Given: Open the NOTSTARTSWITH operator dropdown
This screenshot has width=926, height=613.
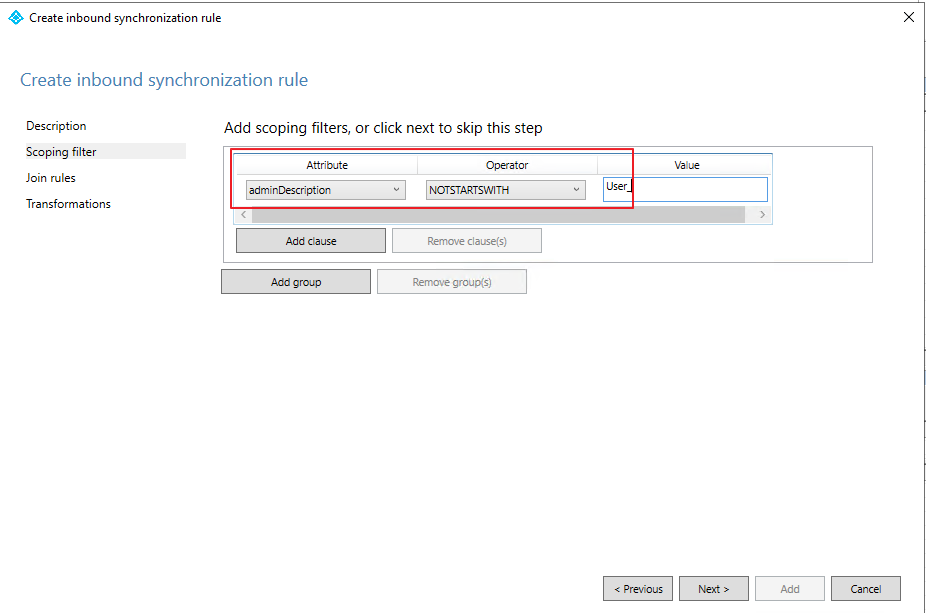Looking at the screenshot, I should pyautogui.click(x=506, y=190).
